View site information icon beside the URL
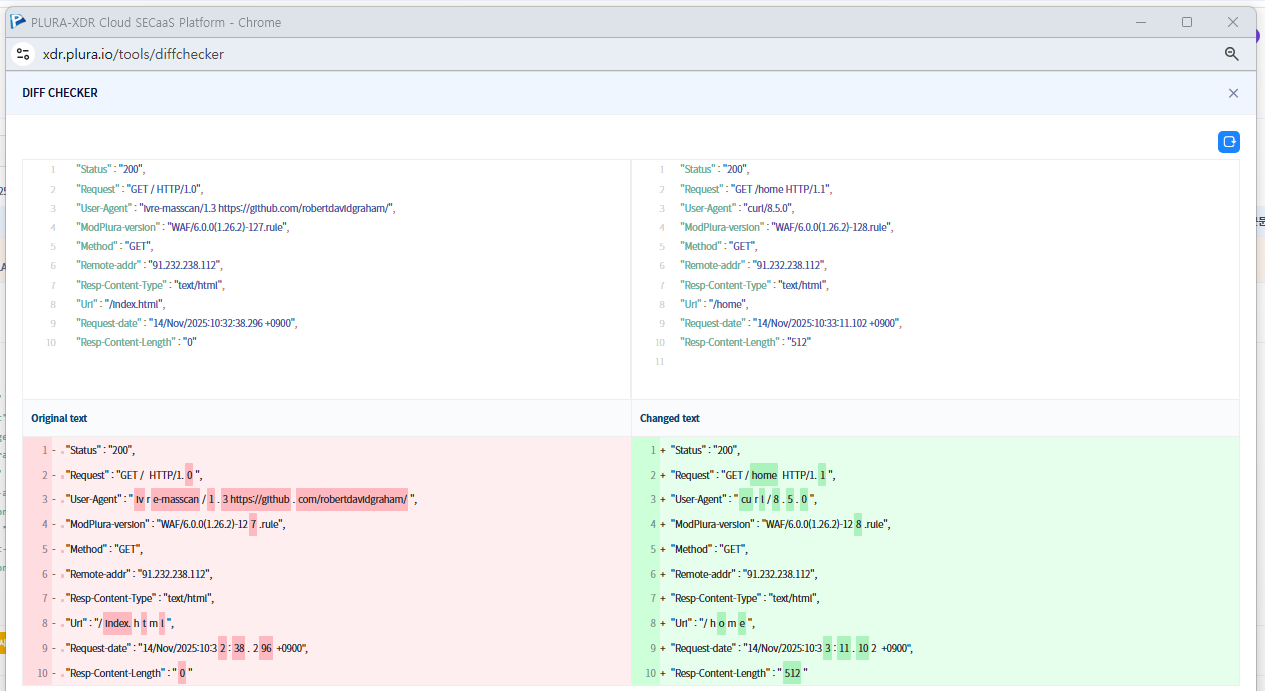This screenshot has height=691, width=1265. [x=23, y=54]
